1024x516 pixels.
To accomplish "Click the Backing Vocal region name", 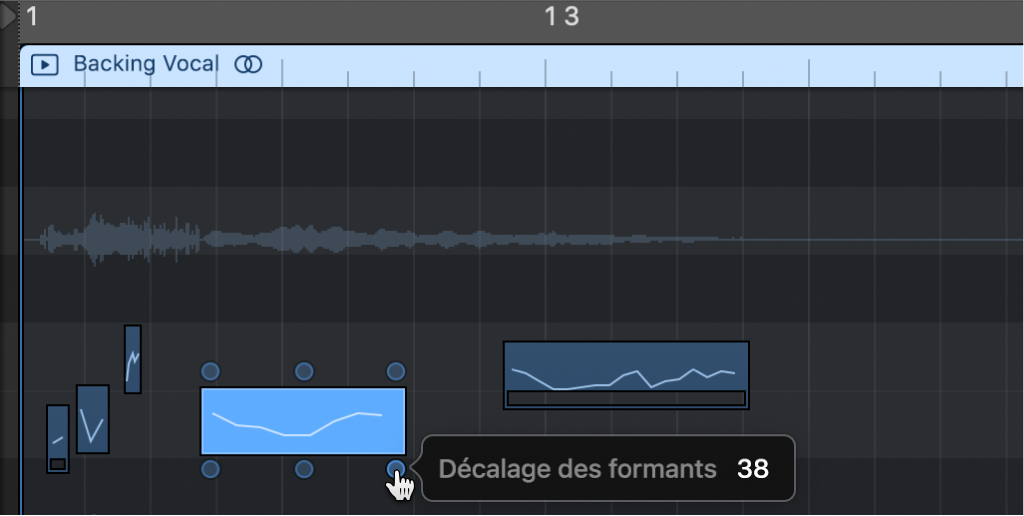I will click(x=145, y=65).
